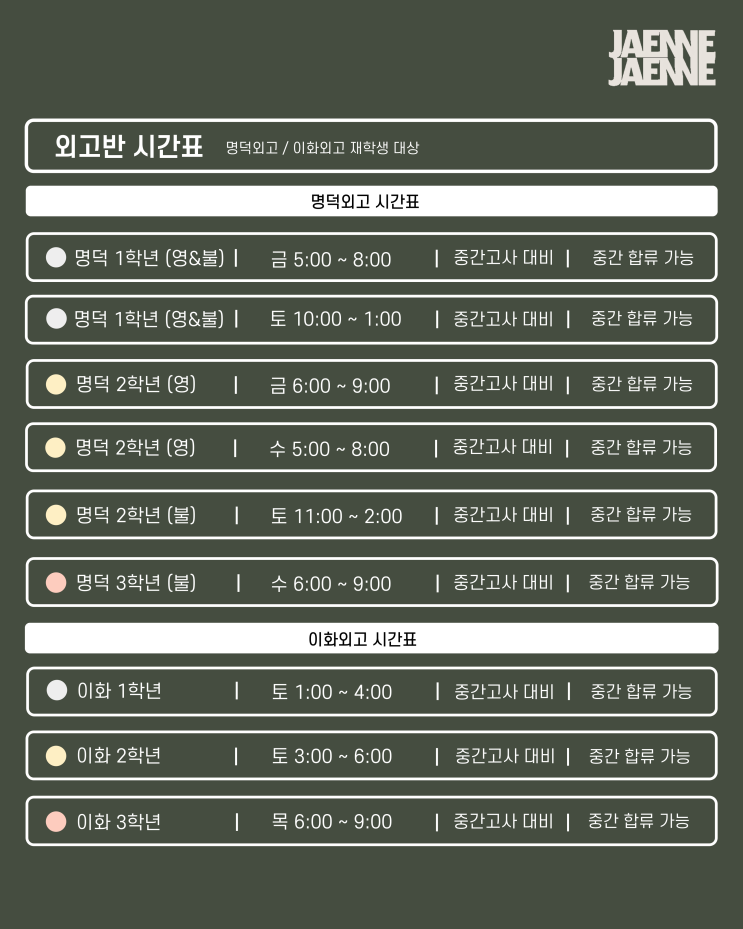Click 중간고사 대비 in 명덕 3학년 row
Image resolution: width=743 pixels, height=929 pixels.
point(502,582)
